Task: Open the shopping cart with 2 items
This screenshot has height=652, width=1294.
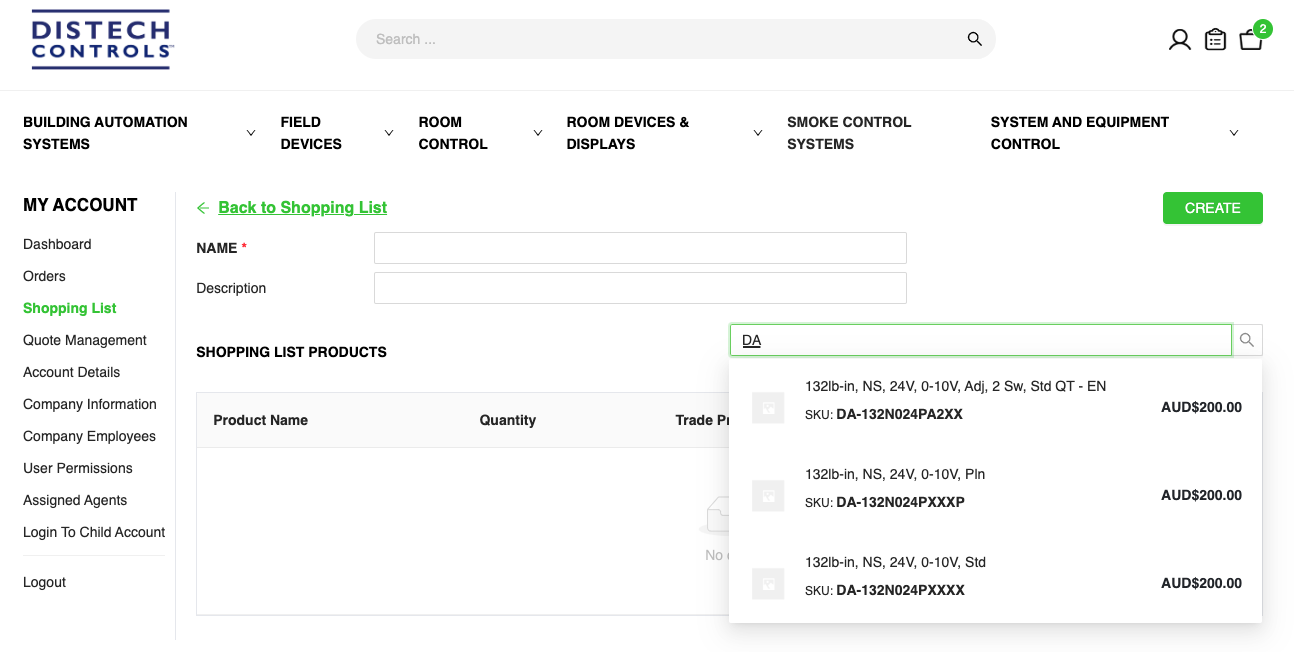Action: point(1251,39)
